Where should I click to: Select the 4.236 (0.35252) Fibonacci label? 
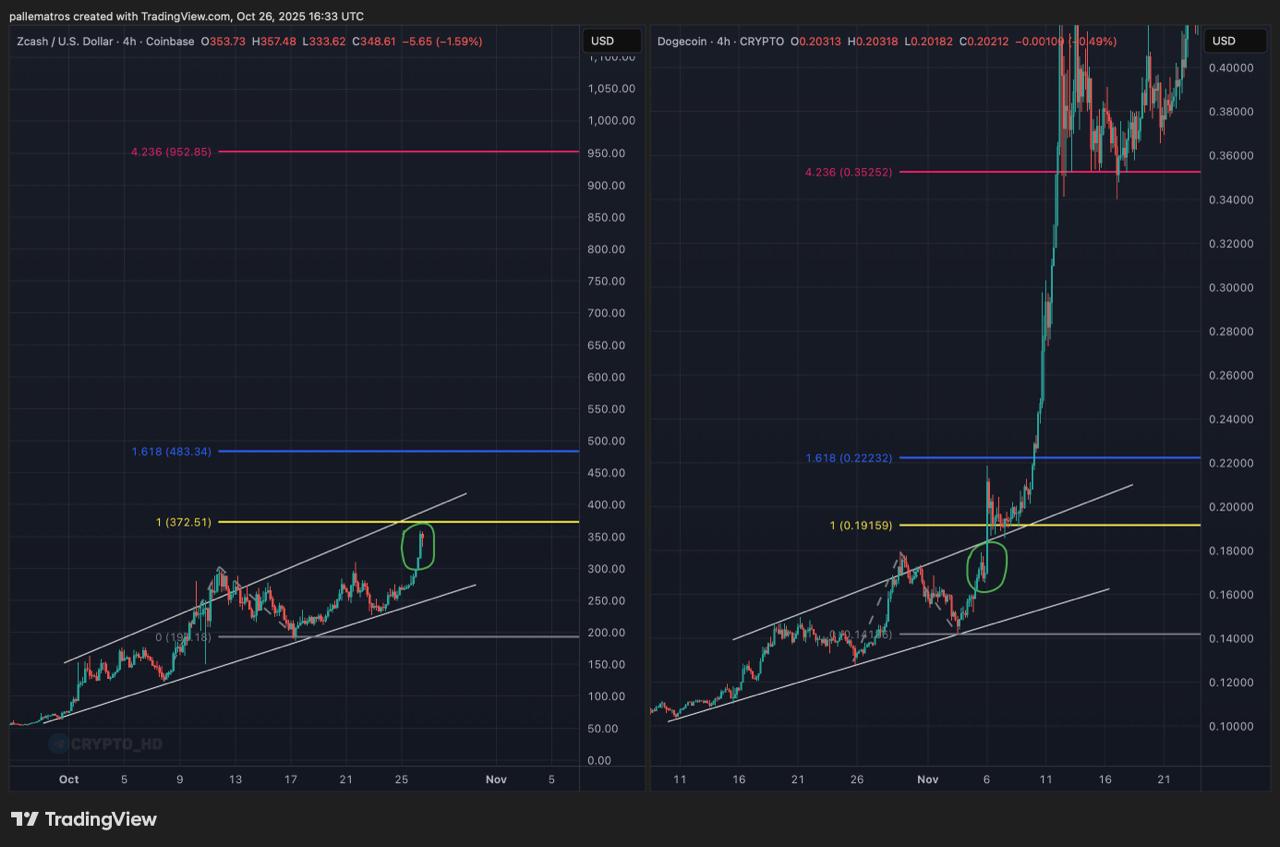coord(848,172)
